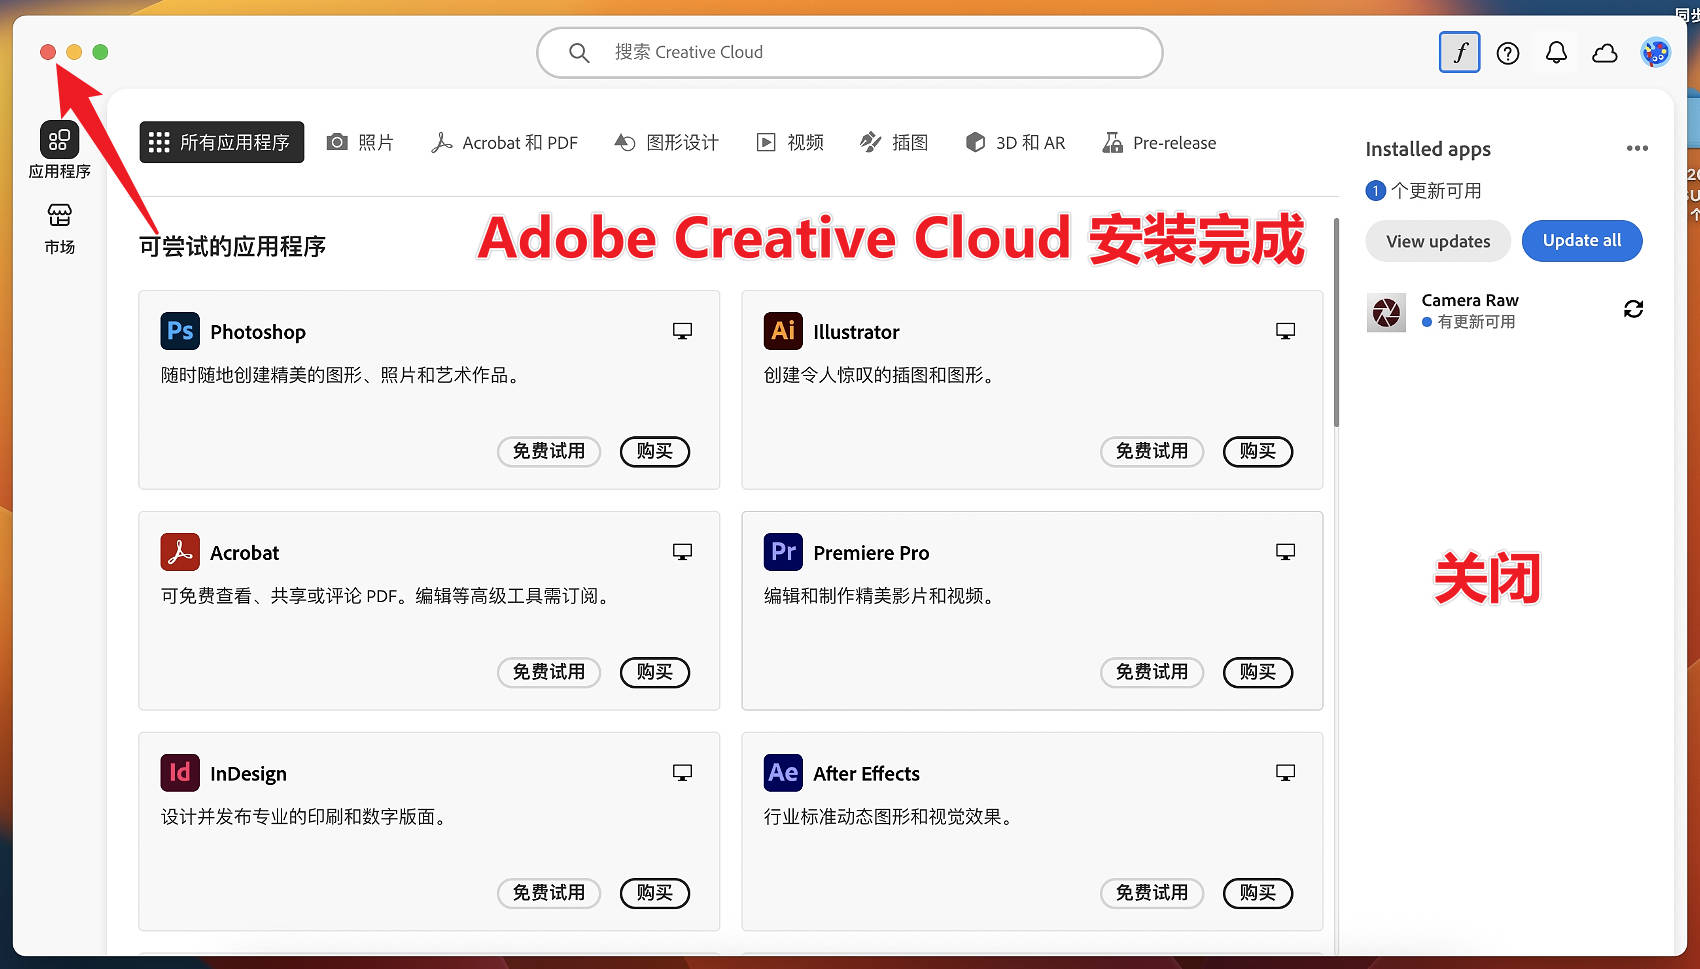Click the yellow minimize window button
Viewport: 1700px width, 969px height.
74,52
